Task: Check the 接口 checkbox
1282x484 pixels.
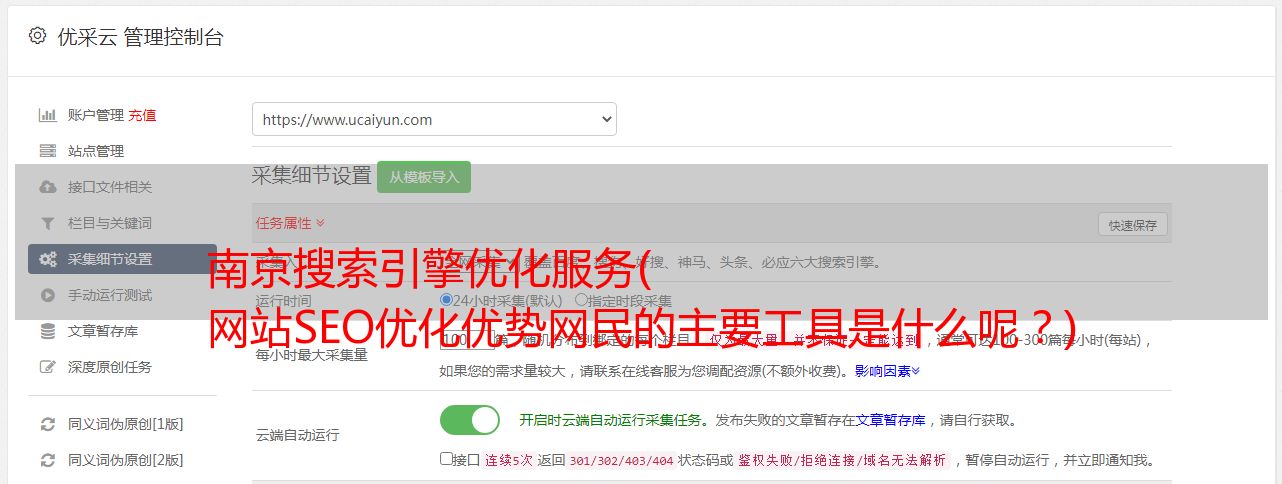Action: [446, 459]
